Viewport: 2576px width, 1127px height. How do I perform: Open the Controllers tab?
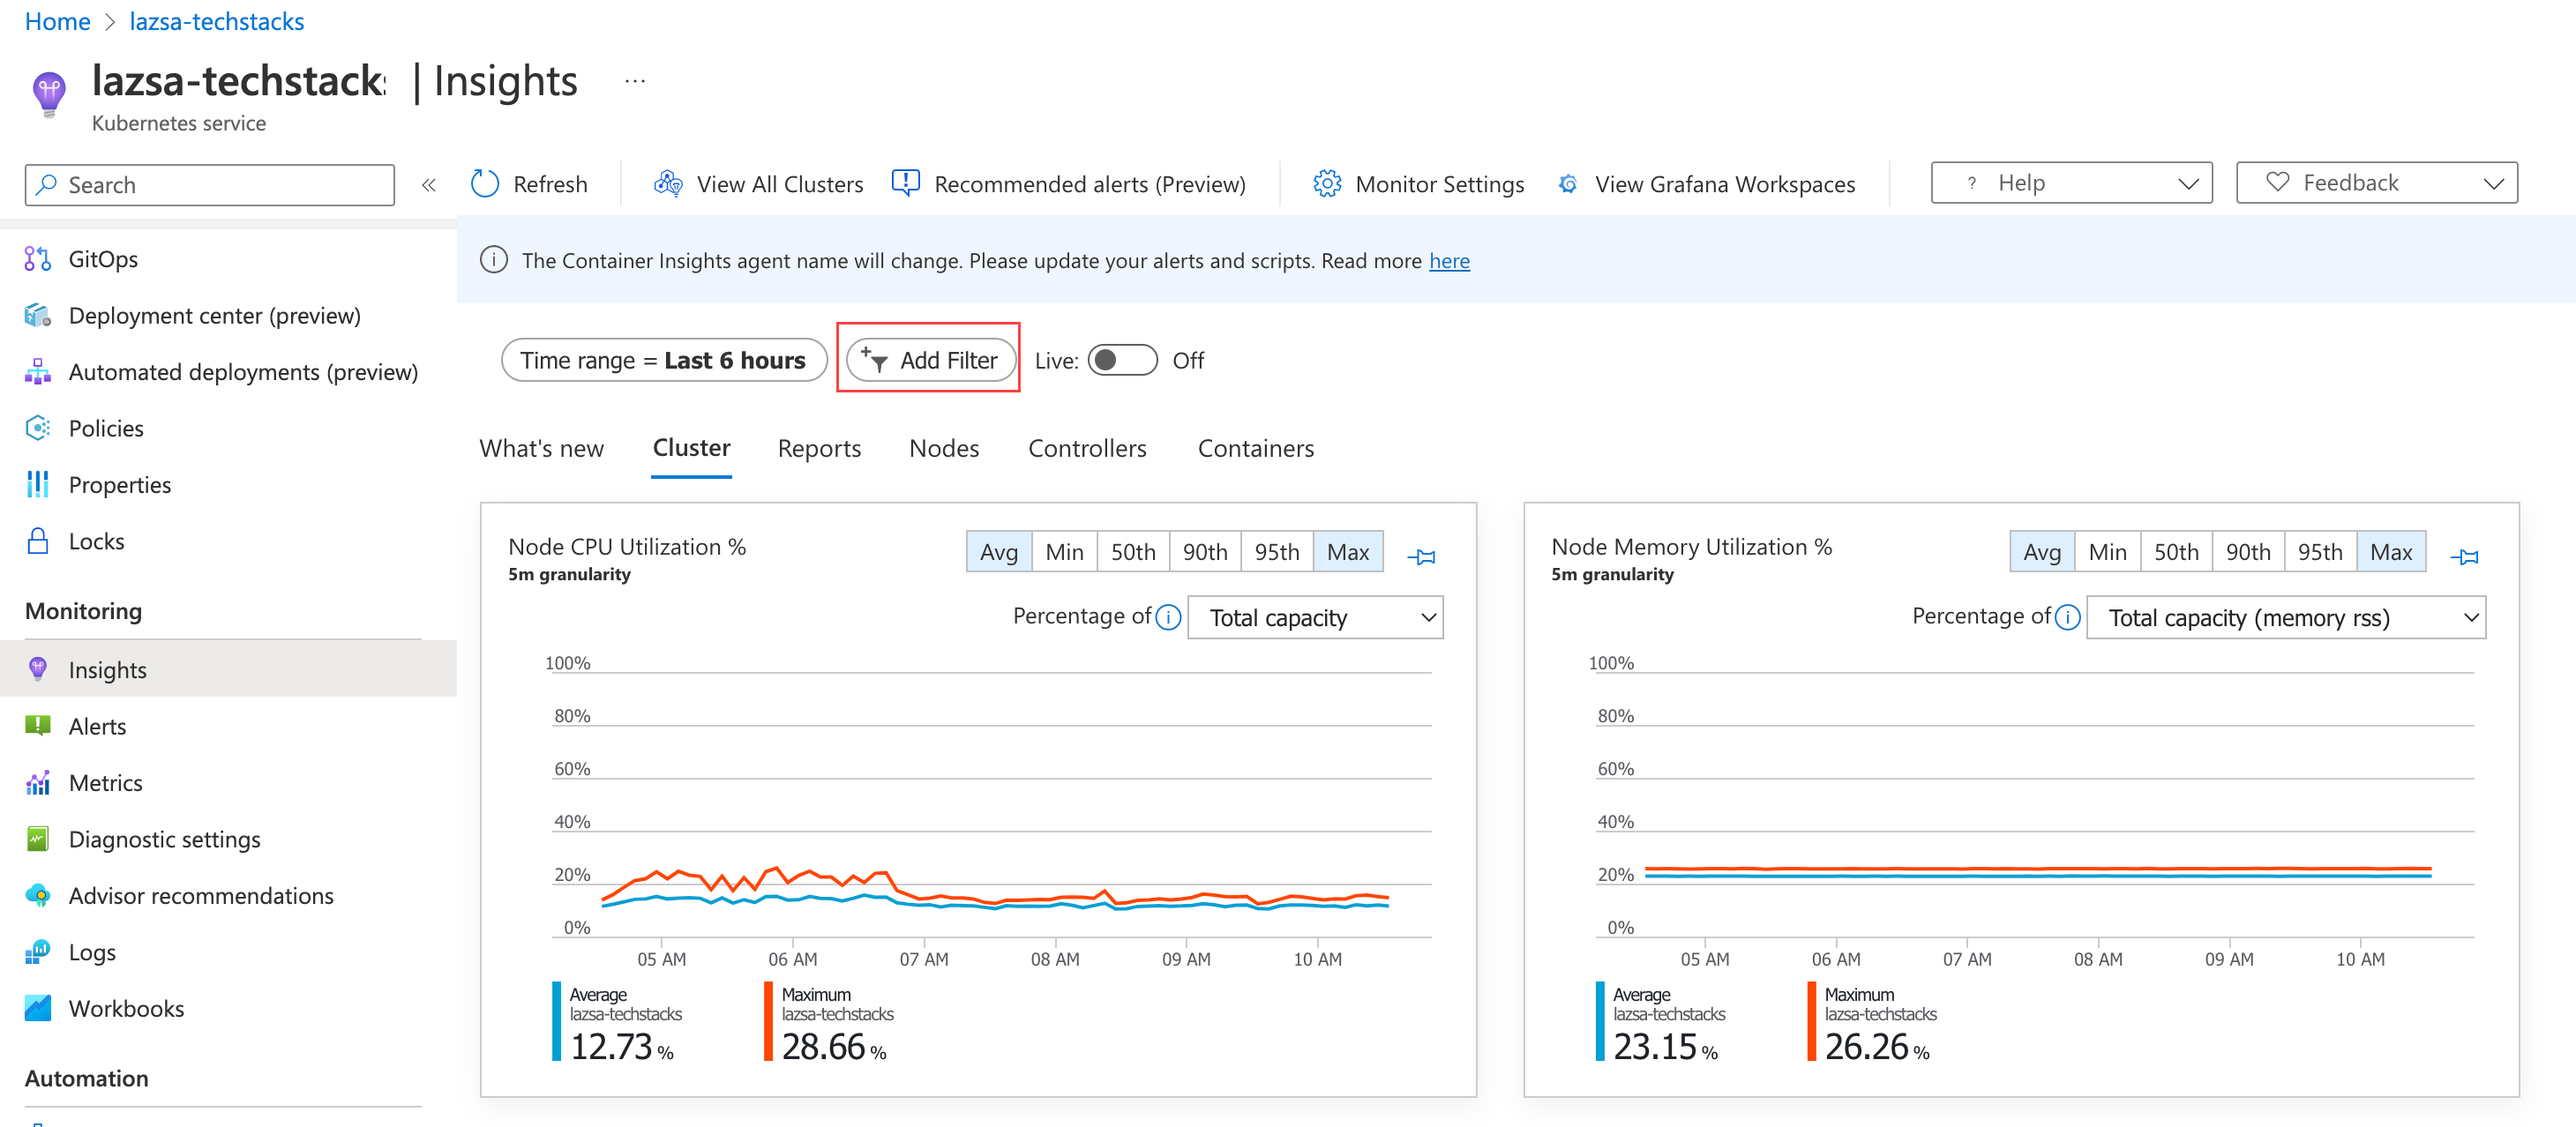tap(1087, 449)
